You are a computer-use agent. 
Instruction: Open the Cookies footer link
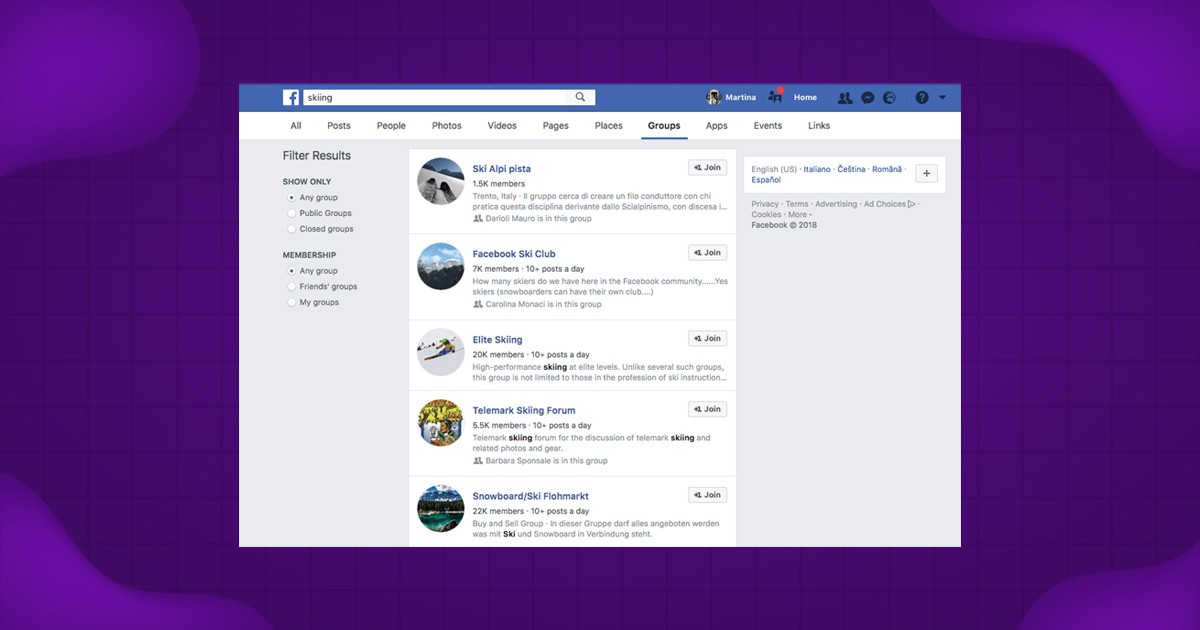[x=766, y=215]
